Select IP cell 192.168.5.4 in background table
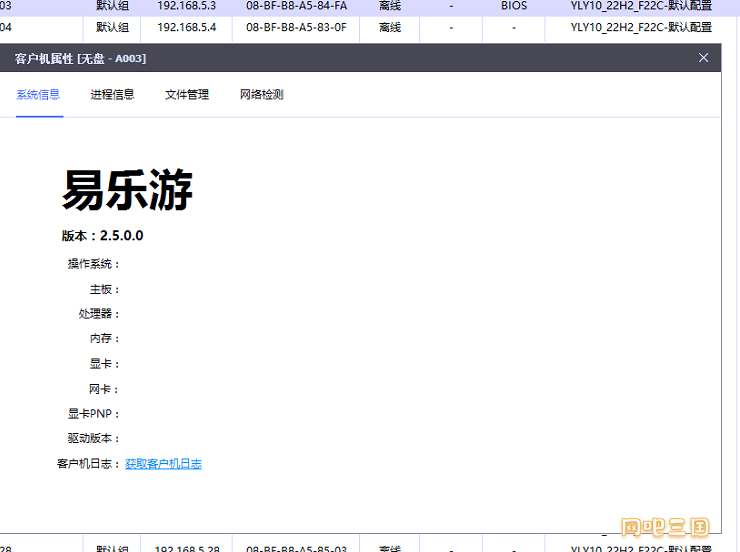 186,27
